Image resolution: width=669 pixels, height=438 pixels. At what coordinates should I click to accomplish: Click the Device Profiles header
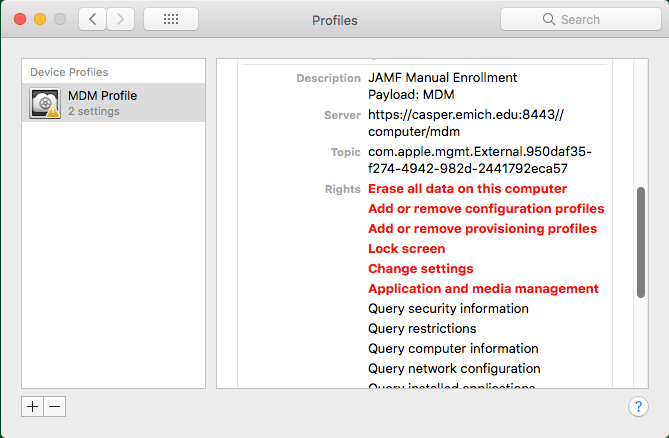coord(69,72)
